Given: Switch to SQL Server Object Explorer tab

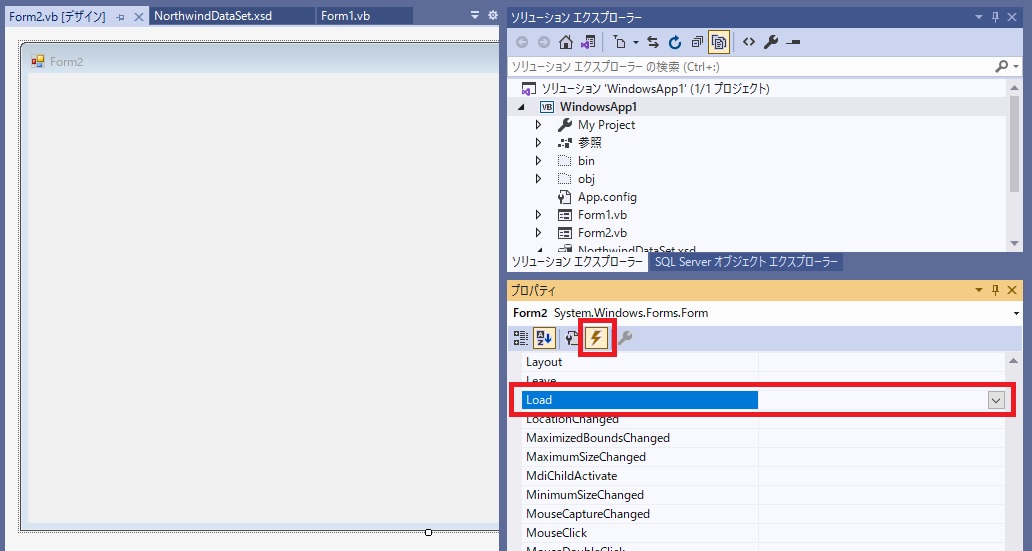Looking at the screenshot, I should (x=746, y=262).
